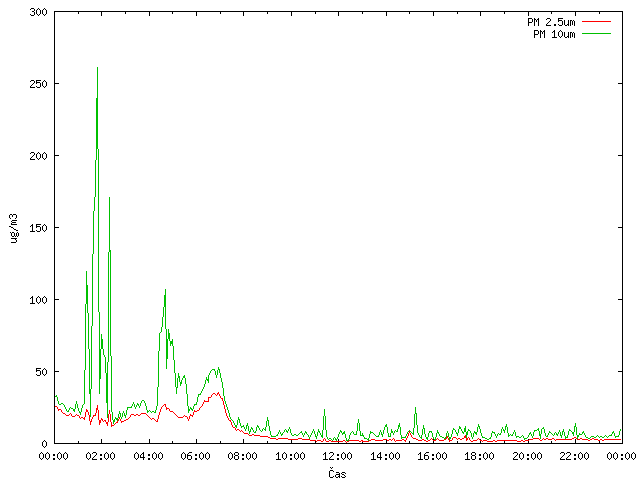Click the 02:00 time label
The width and height of the screenshot is (640, 480).
pyautogui.click(x=101, y=456)
